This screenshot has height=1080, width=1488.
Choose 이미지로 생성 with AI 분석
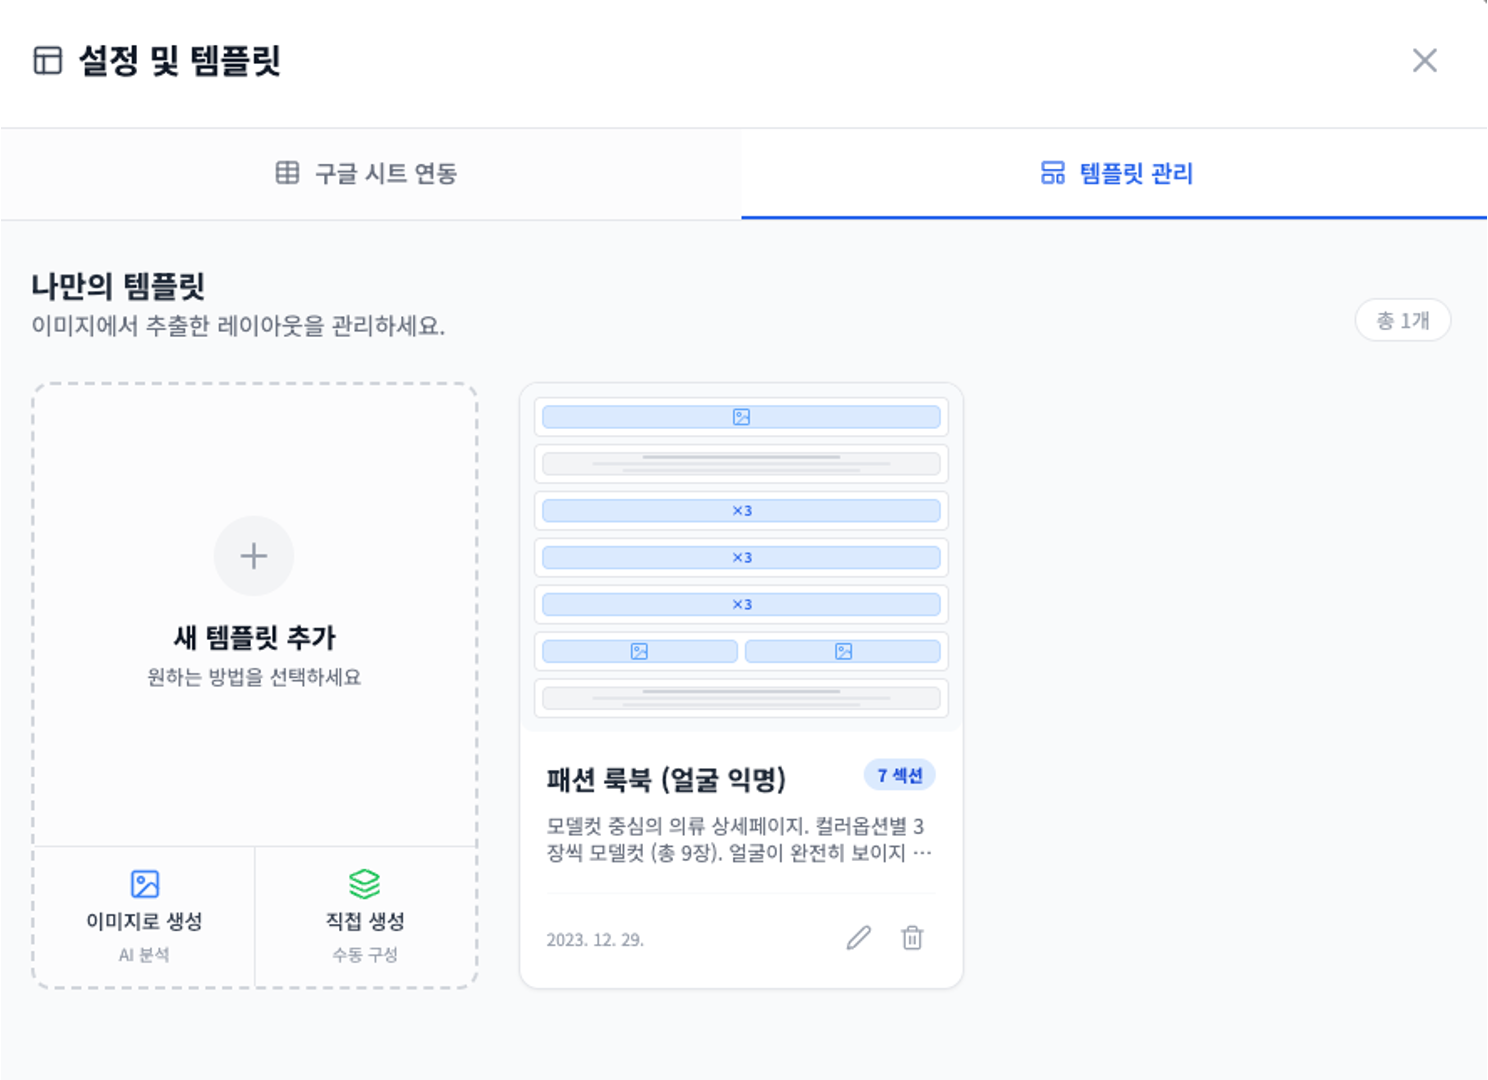(144, 915)
